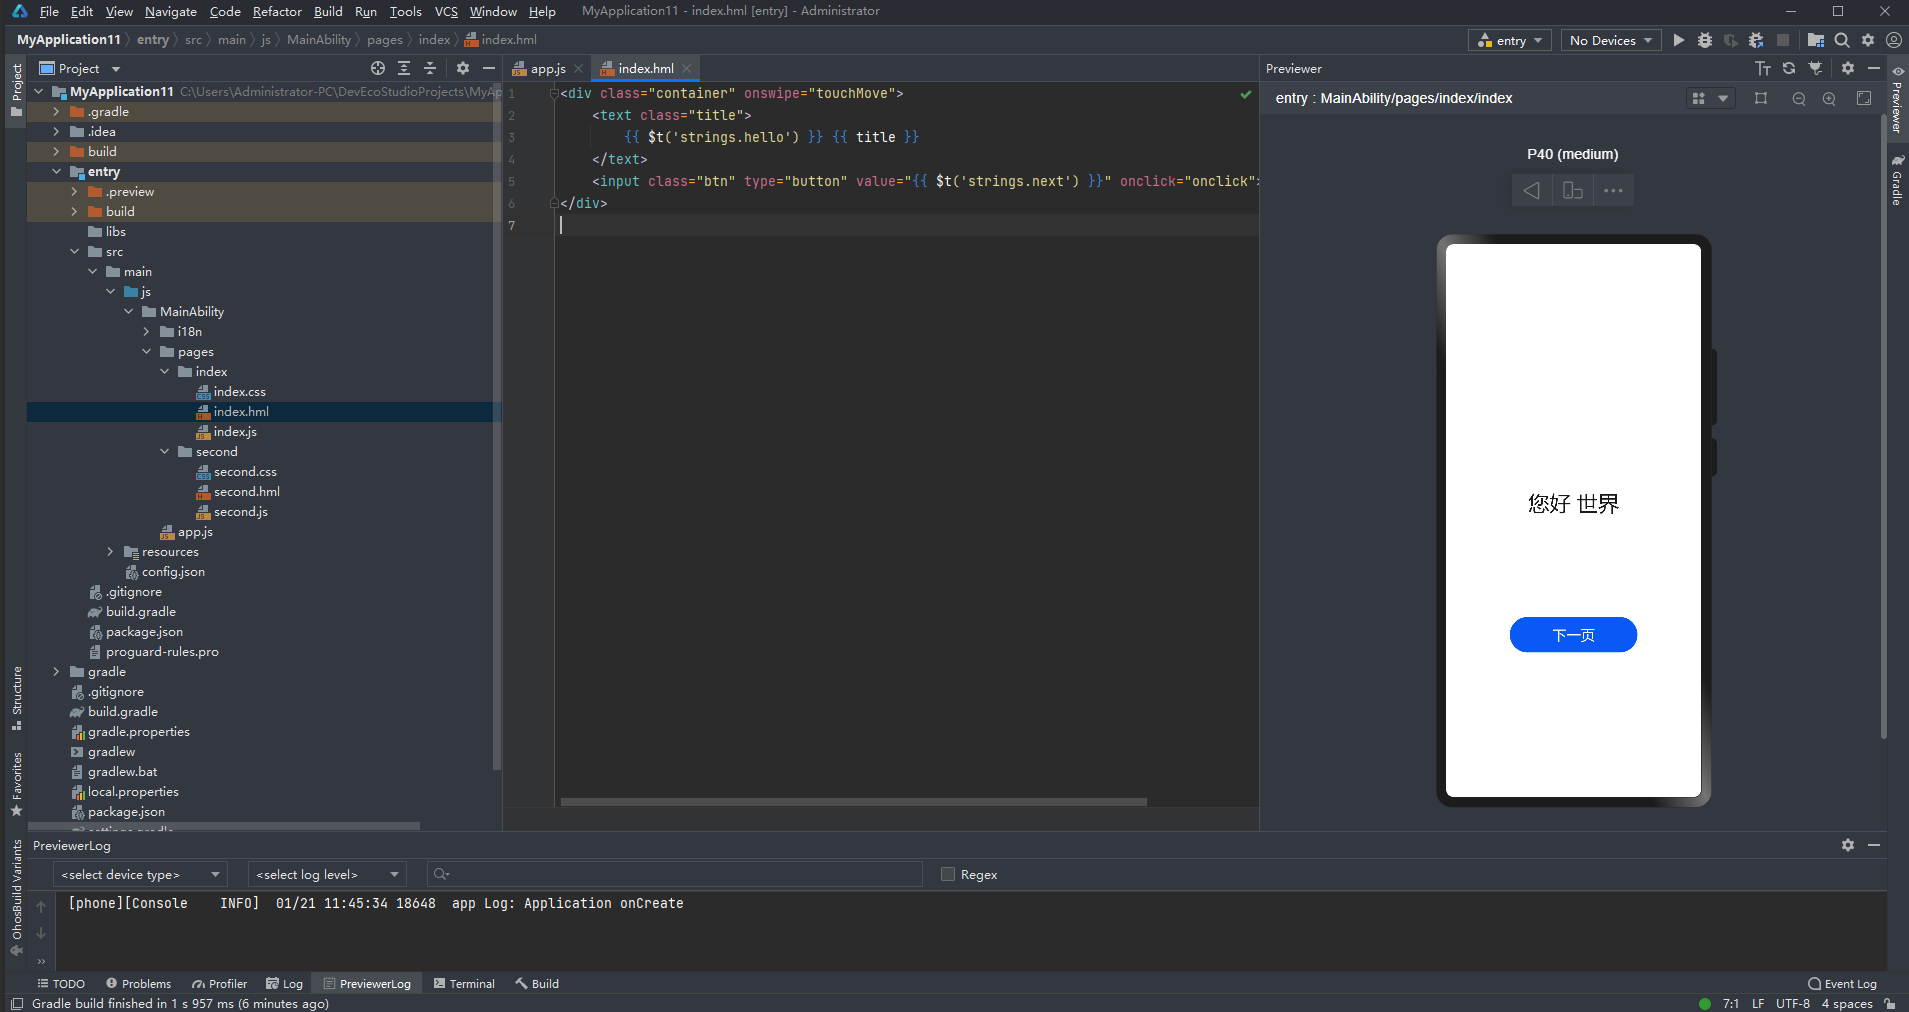Open the File menu

click(x=49, y=11)
